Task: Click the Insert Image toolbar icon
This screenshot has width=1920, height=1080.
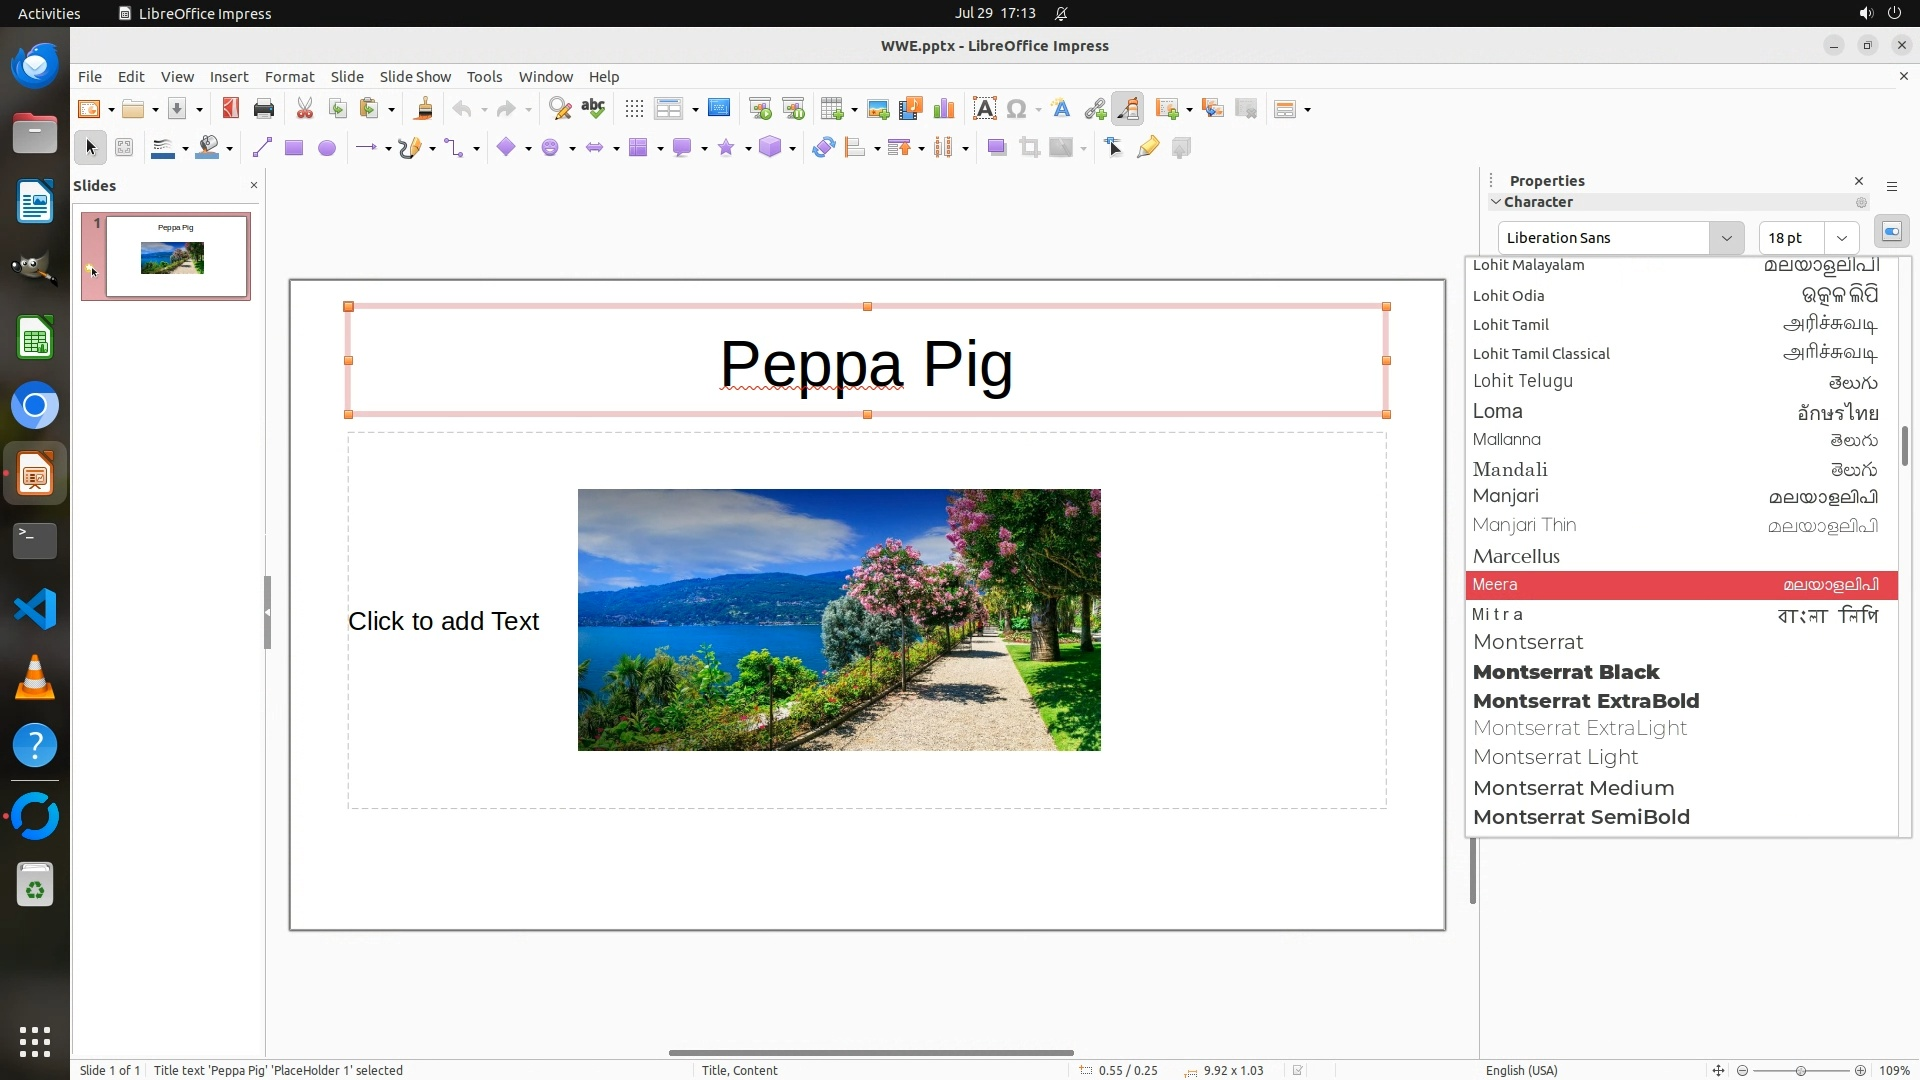Action: click(878, 109)
